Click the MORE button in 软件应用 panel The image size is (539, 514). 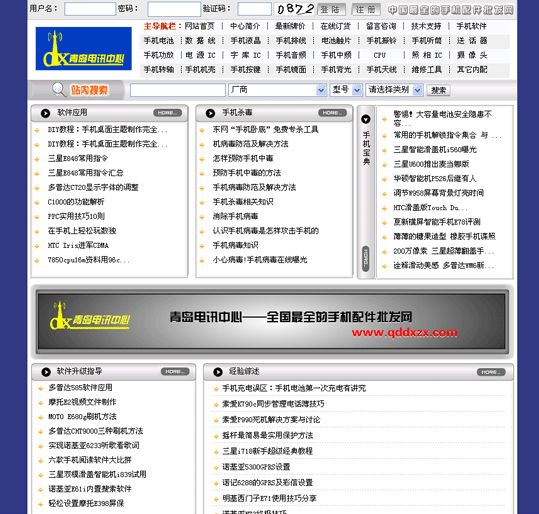tap(167, 113)
